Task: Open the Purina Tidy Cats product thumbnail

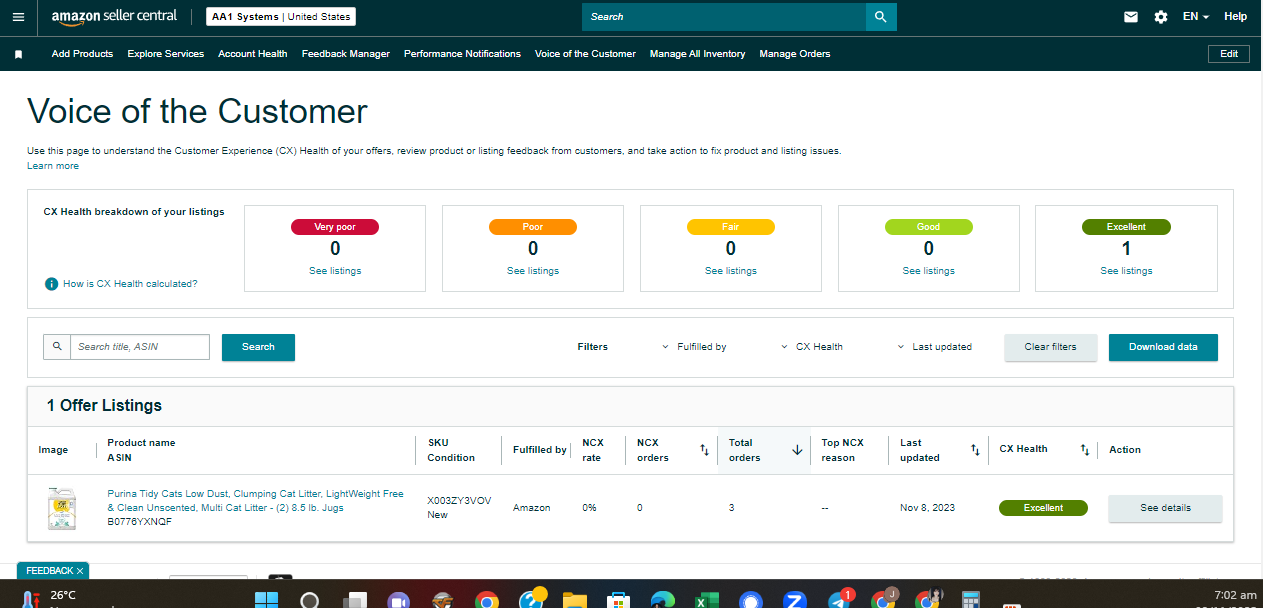Action: pyautogui.click(x=62, y=508)
